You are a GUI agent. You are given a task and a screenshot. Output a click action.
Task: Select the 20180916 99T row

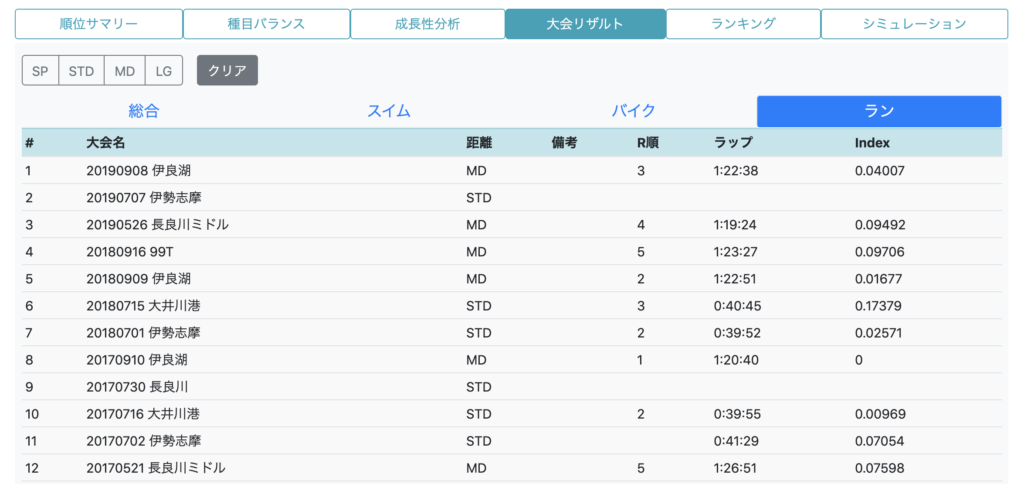click(512, 251)
